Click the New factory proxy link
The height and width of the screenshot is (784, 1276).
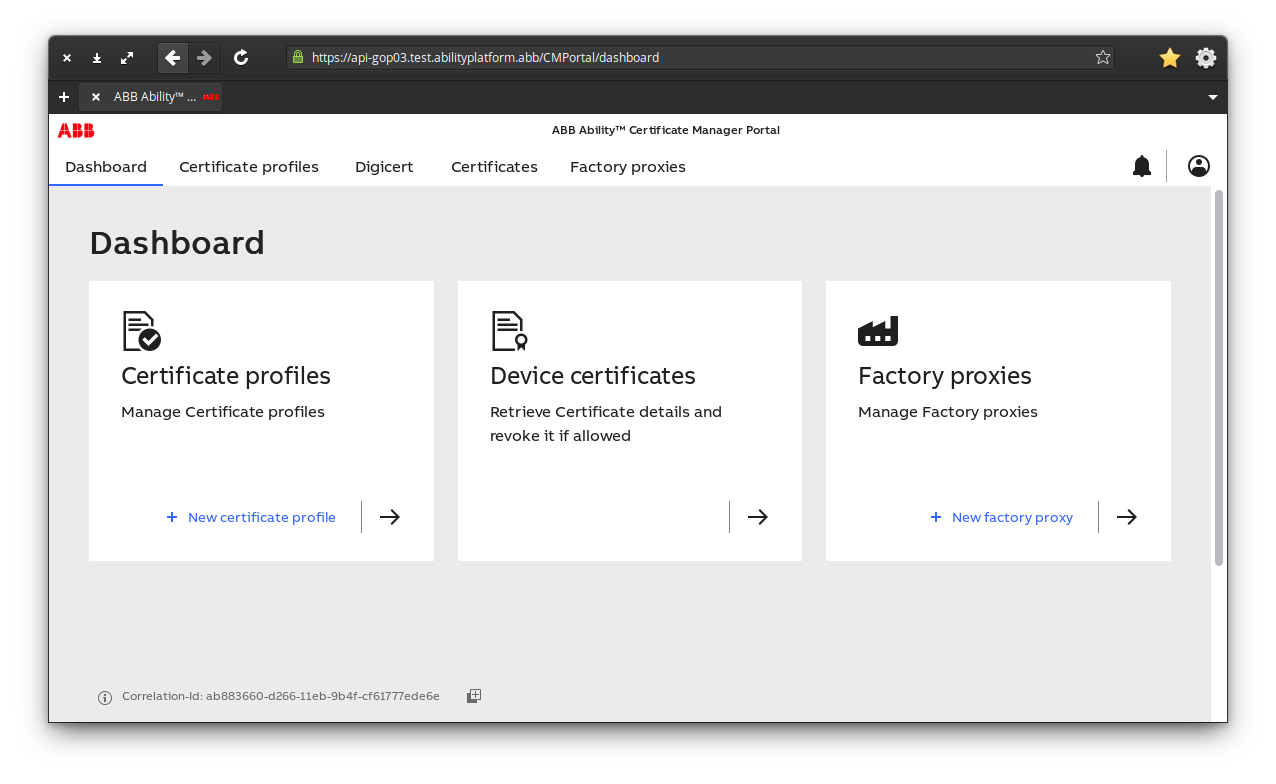tap(1011, 517)
